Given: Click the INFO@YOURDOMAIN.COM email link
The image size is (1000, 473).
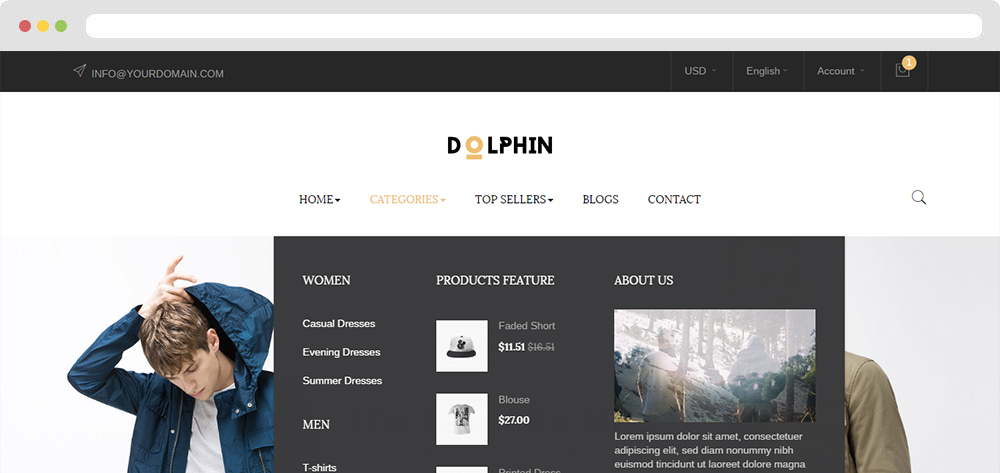Looking at the screenshot, I should coord(158,74).
